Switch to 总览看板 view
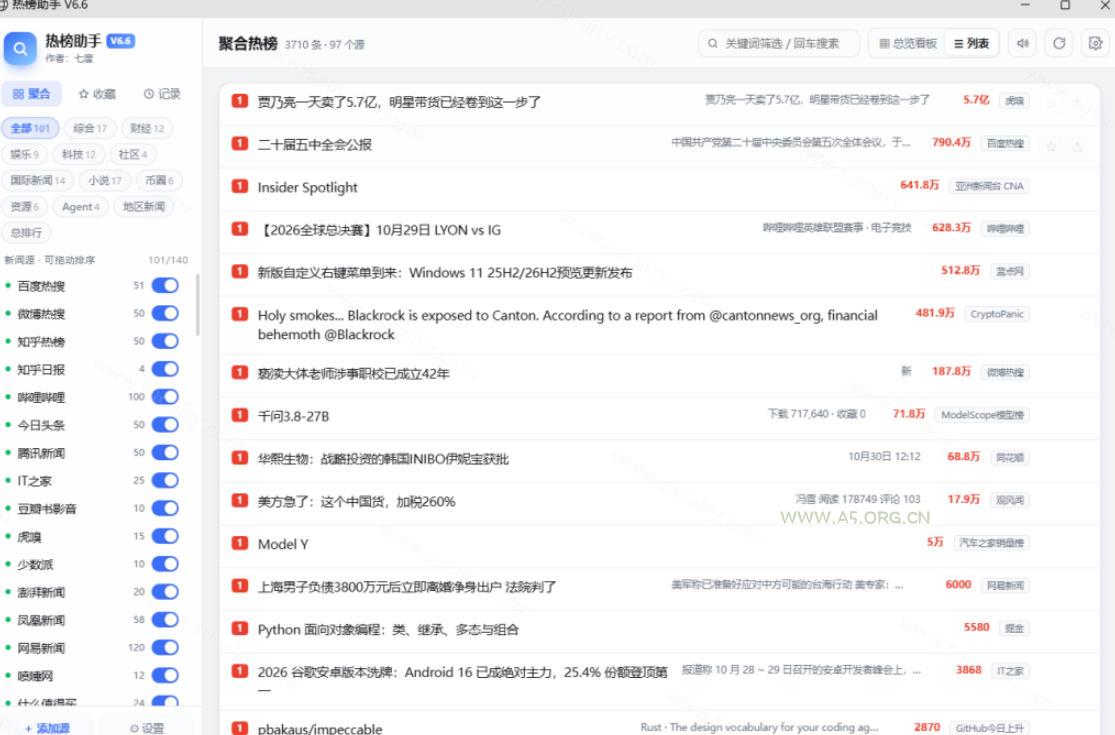Image resolution: width=1115 pixels, height=735 pixels. 908,43
